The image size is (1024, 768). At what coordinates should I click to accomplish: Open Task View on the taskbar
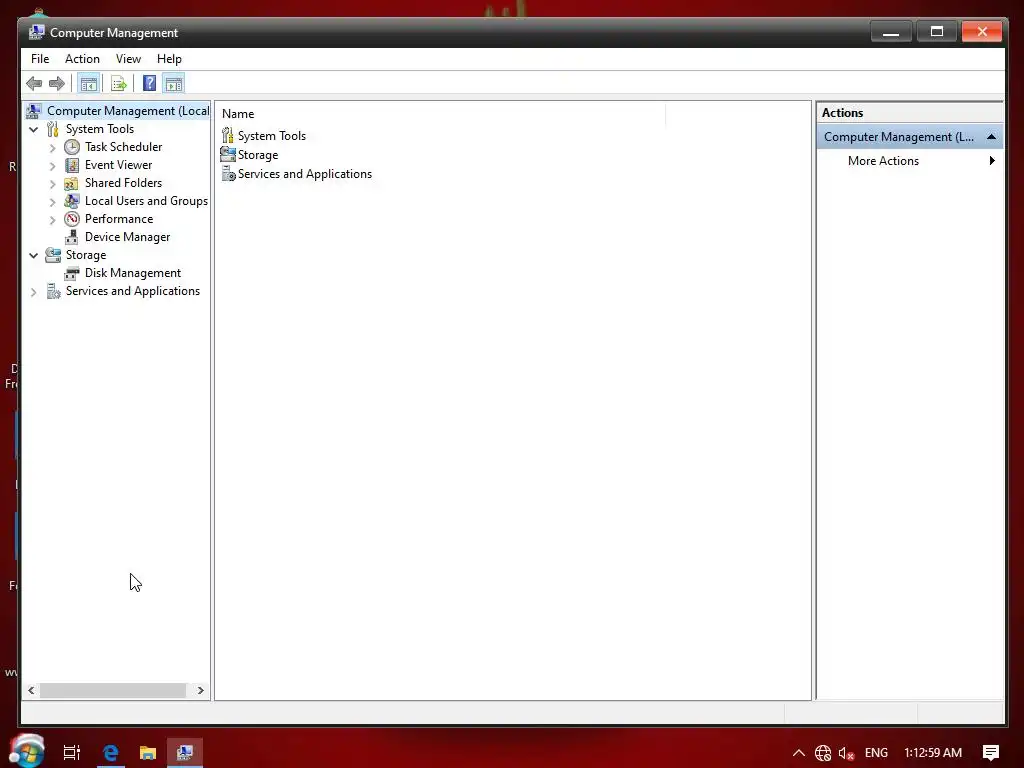click(72, 752)
